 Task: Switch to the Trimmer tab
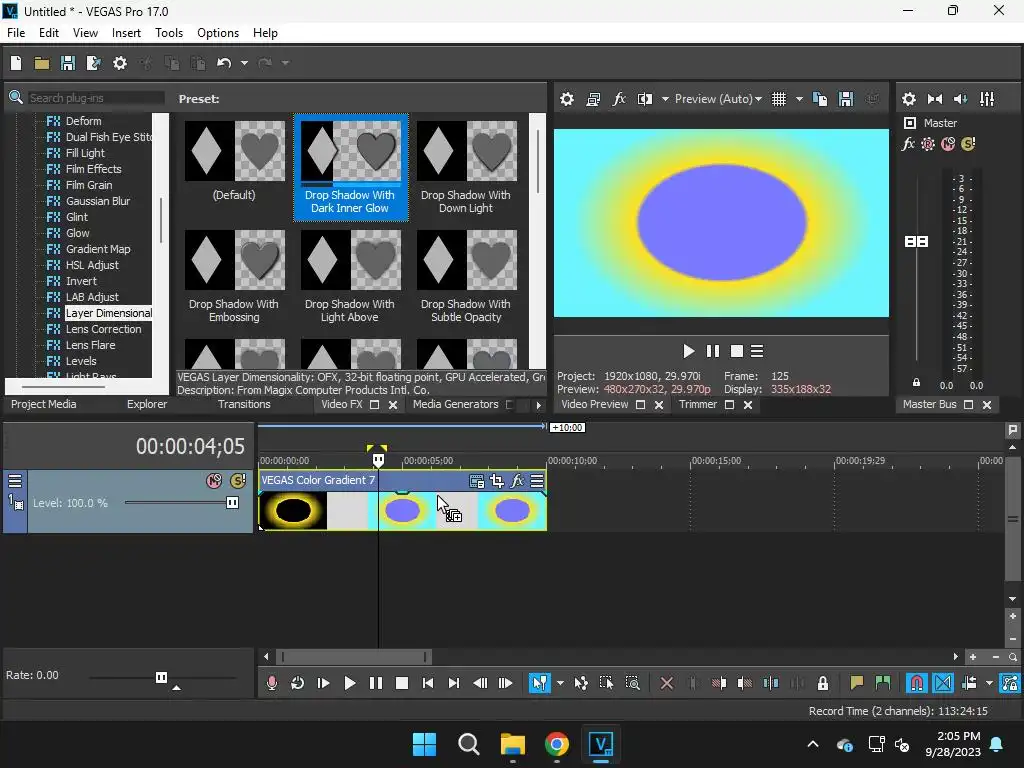pyautogui.click(x=697, y=404)
